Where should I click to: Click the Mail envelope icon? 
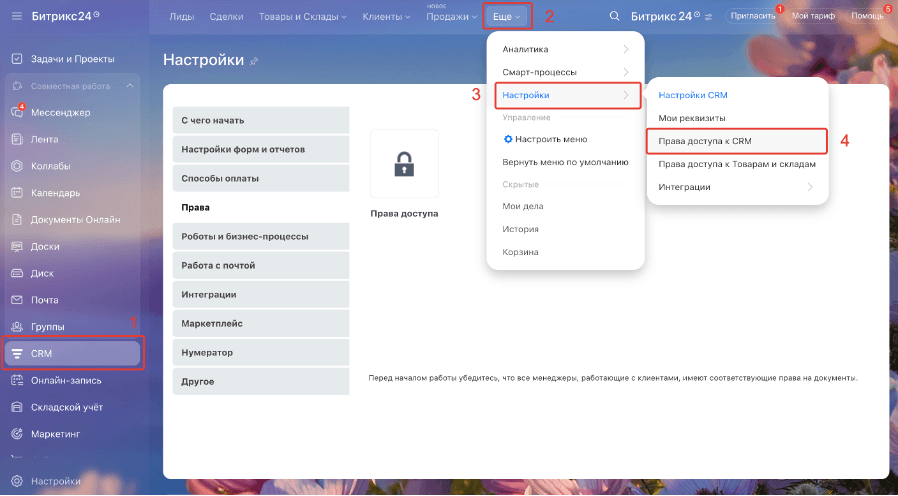point(17,300)
